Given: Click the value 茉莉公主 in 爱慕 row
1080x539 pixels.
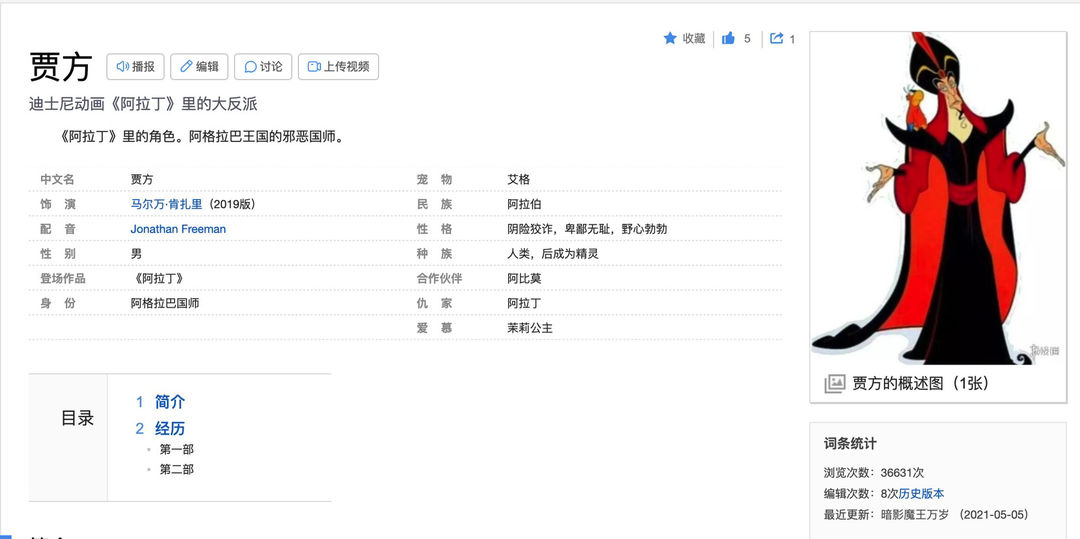Looking at the screenshot, I should pyautogui.click(x=530, y=328).
